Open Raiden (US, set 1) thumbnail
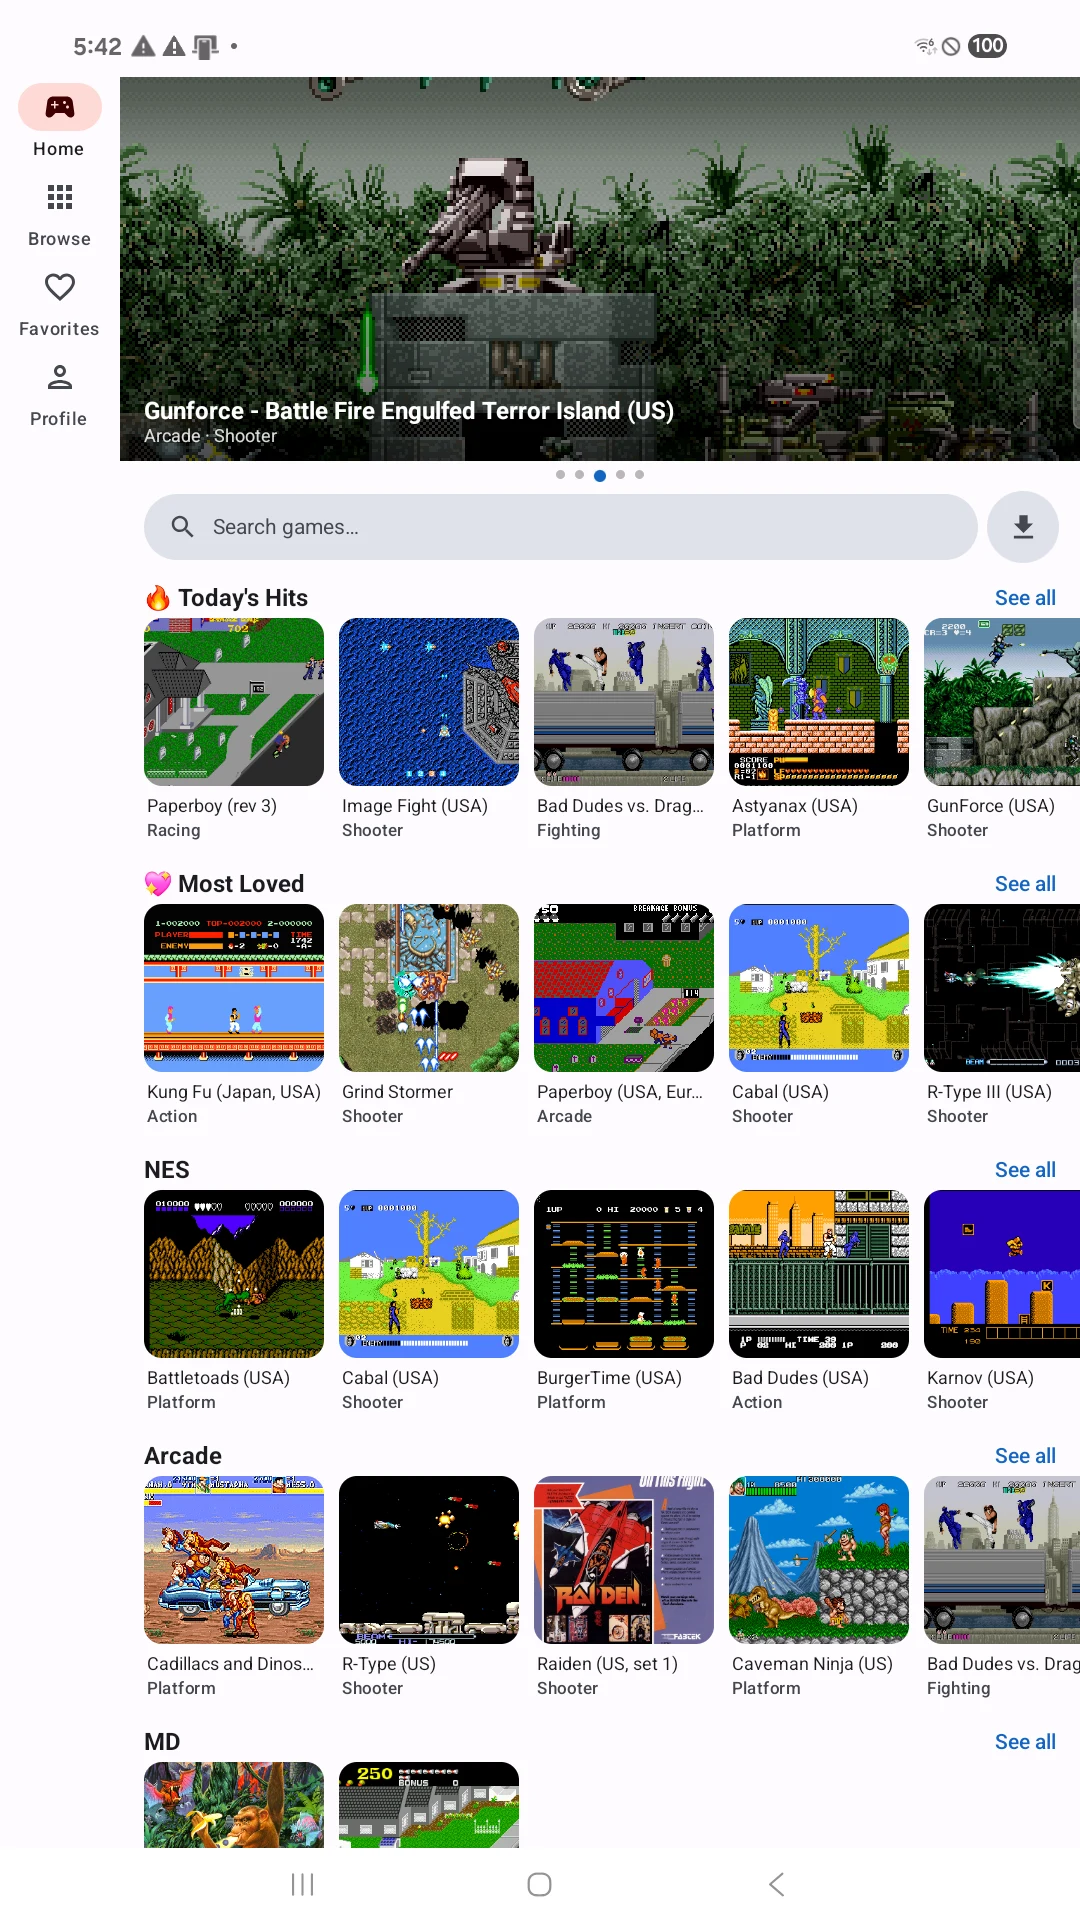1080x1920 pixels. pos(624,1560)
